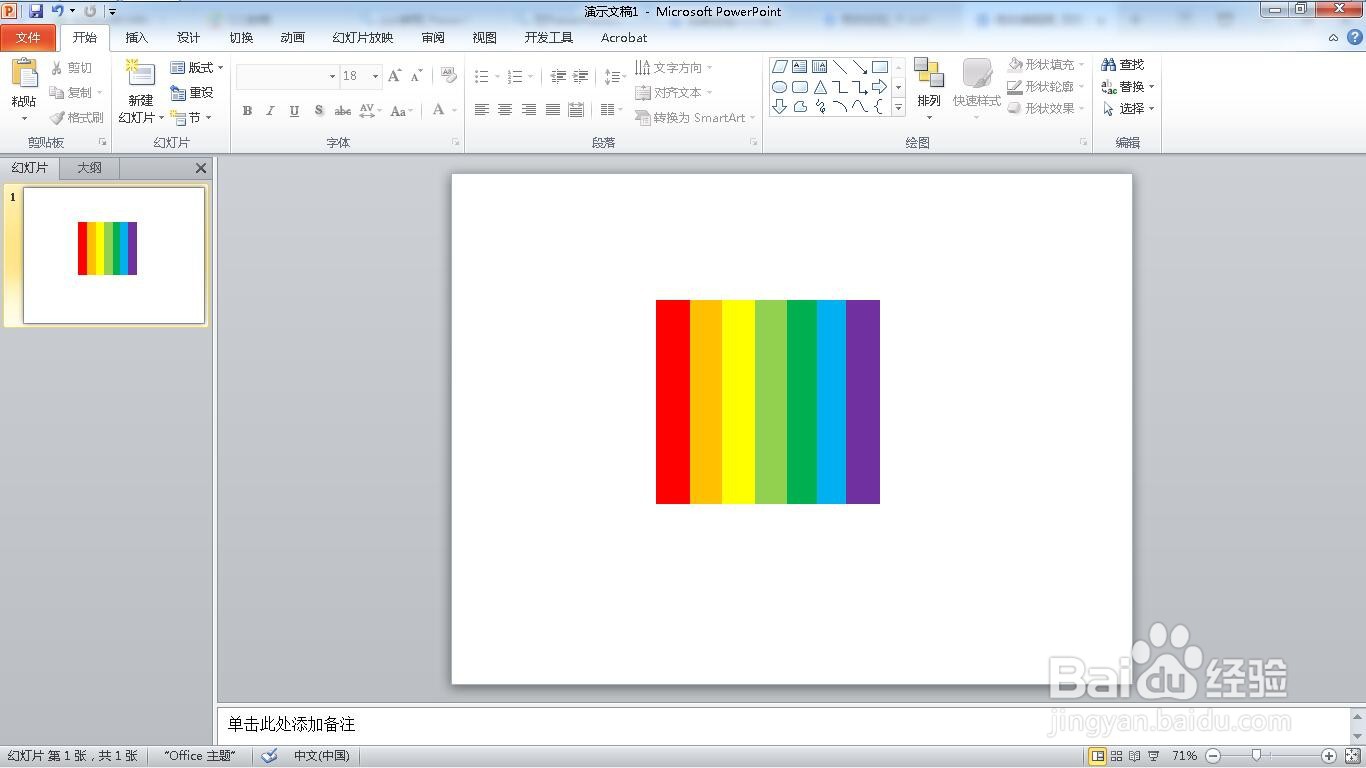Click zoom out minus button
Viewport: 1366px width, 768px height.
[x=1212, y=756]
